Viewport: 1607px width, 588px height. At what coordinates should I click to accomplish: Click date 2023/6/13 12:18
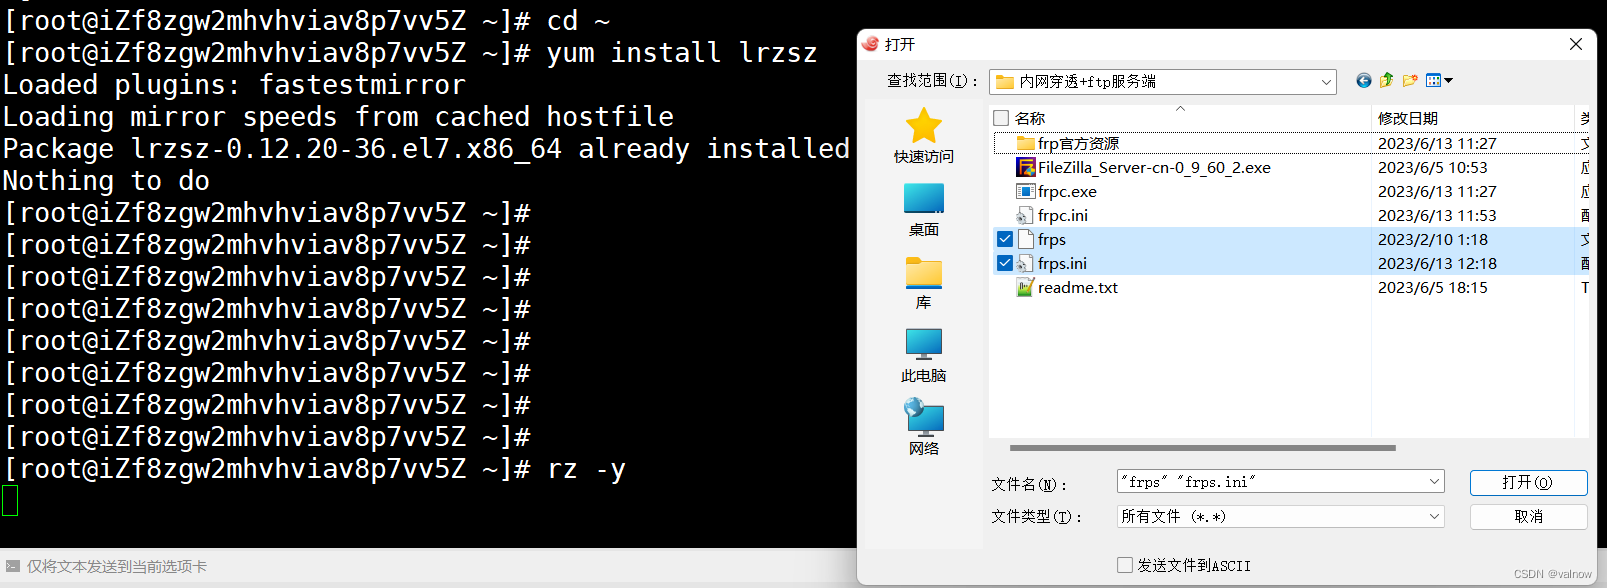pyautogui.click(x=1437, y=263)
